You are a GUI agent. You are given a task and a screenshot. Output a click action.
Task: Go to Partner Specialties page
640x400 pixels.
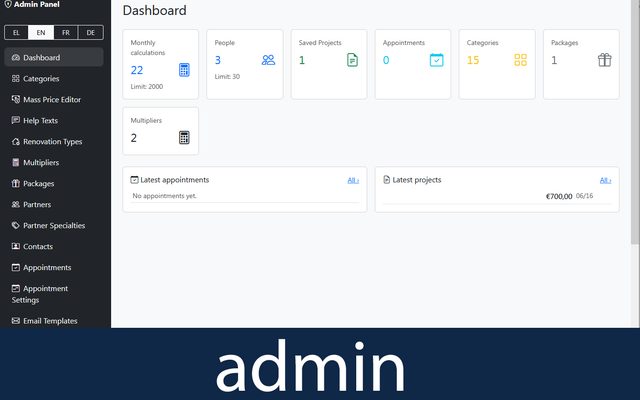tap(53, 225)
